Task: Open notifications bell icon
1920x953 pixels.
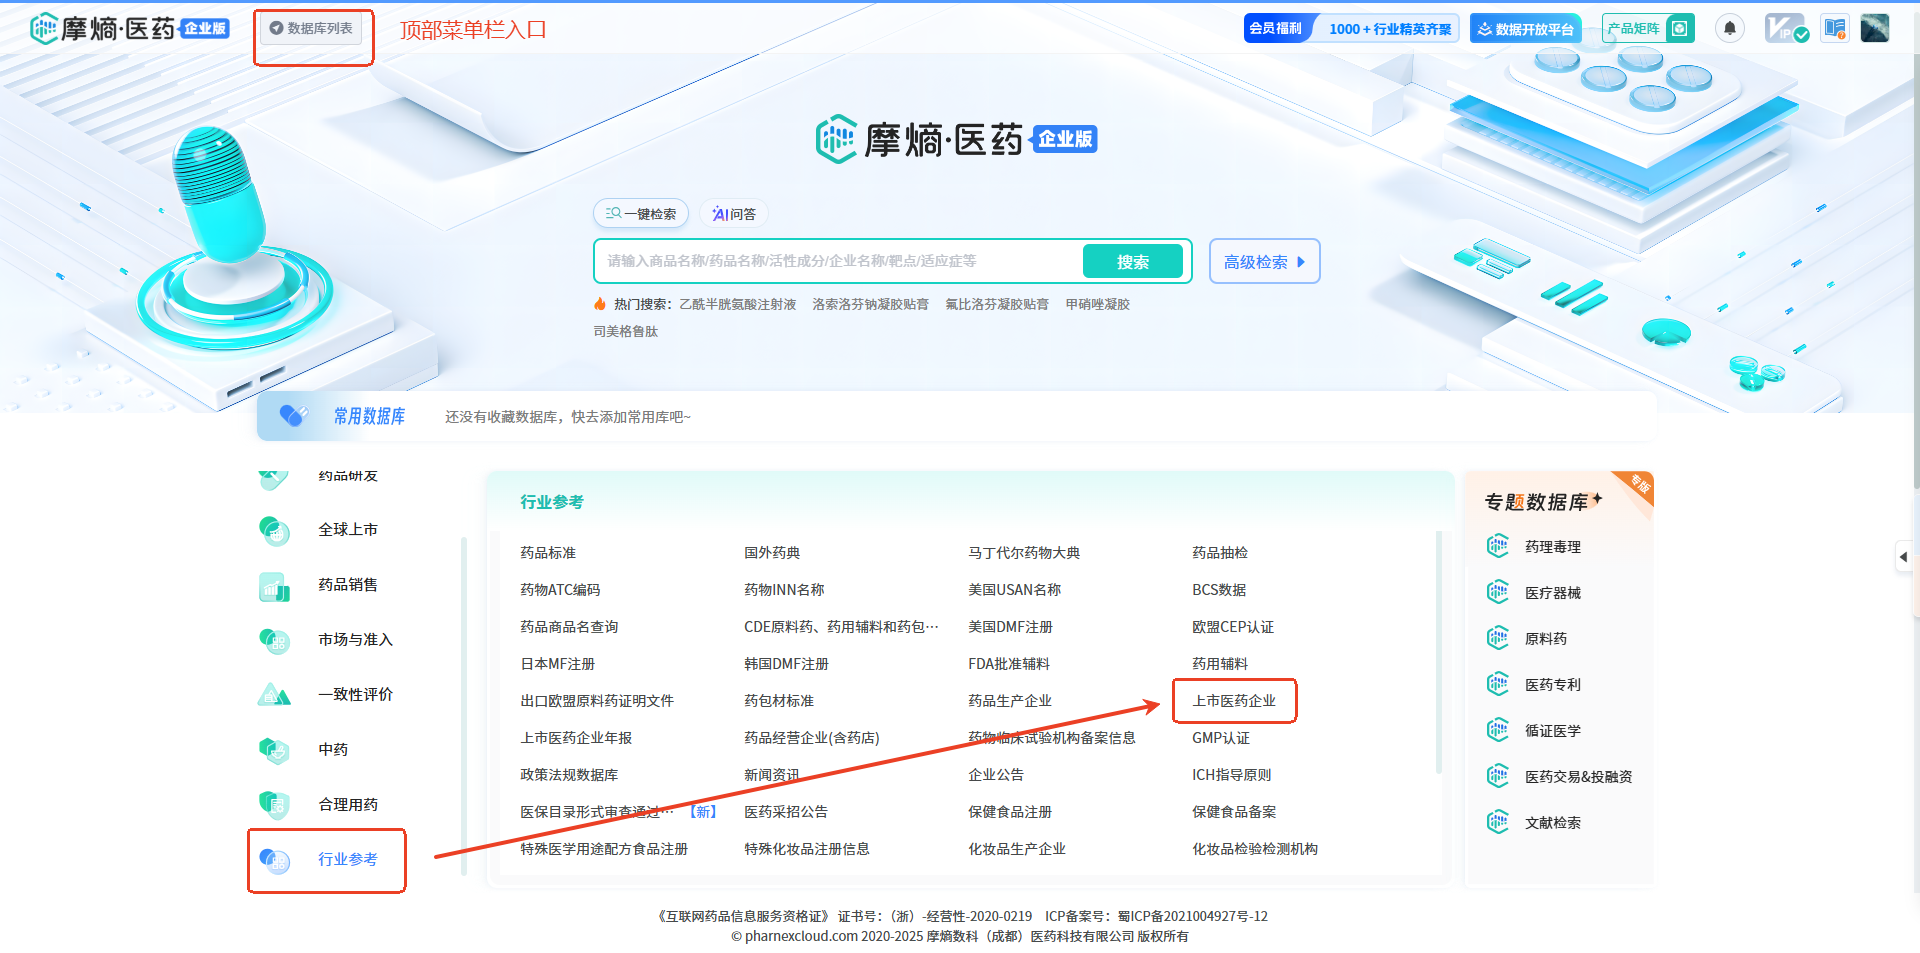Action: [1730, 28]
